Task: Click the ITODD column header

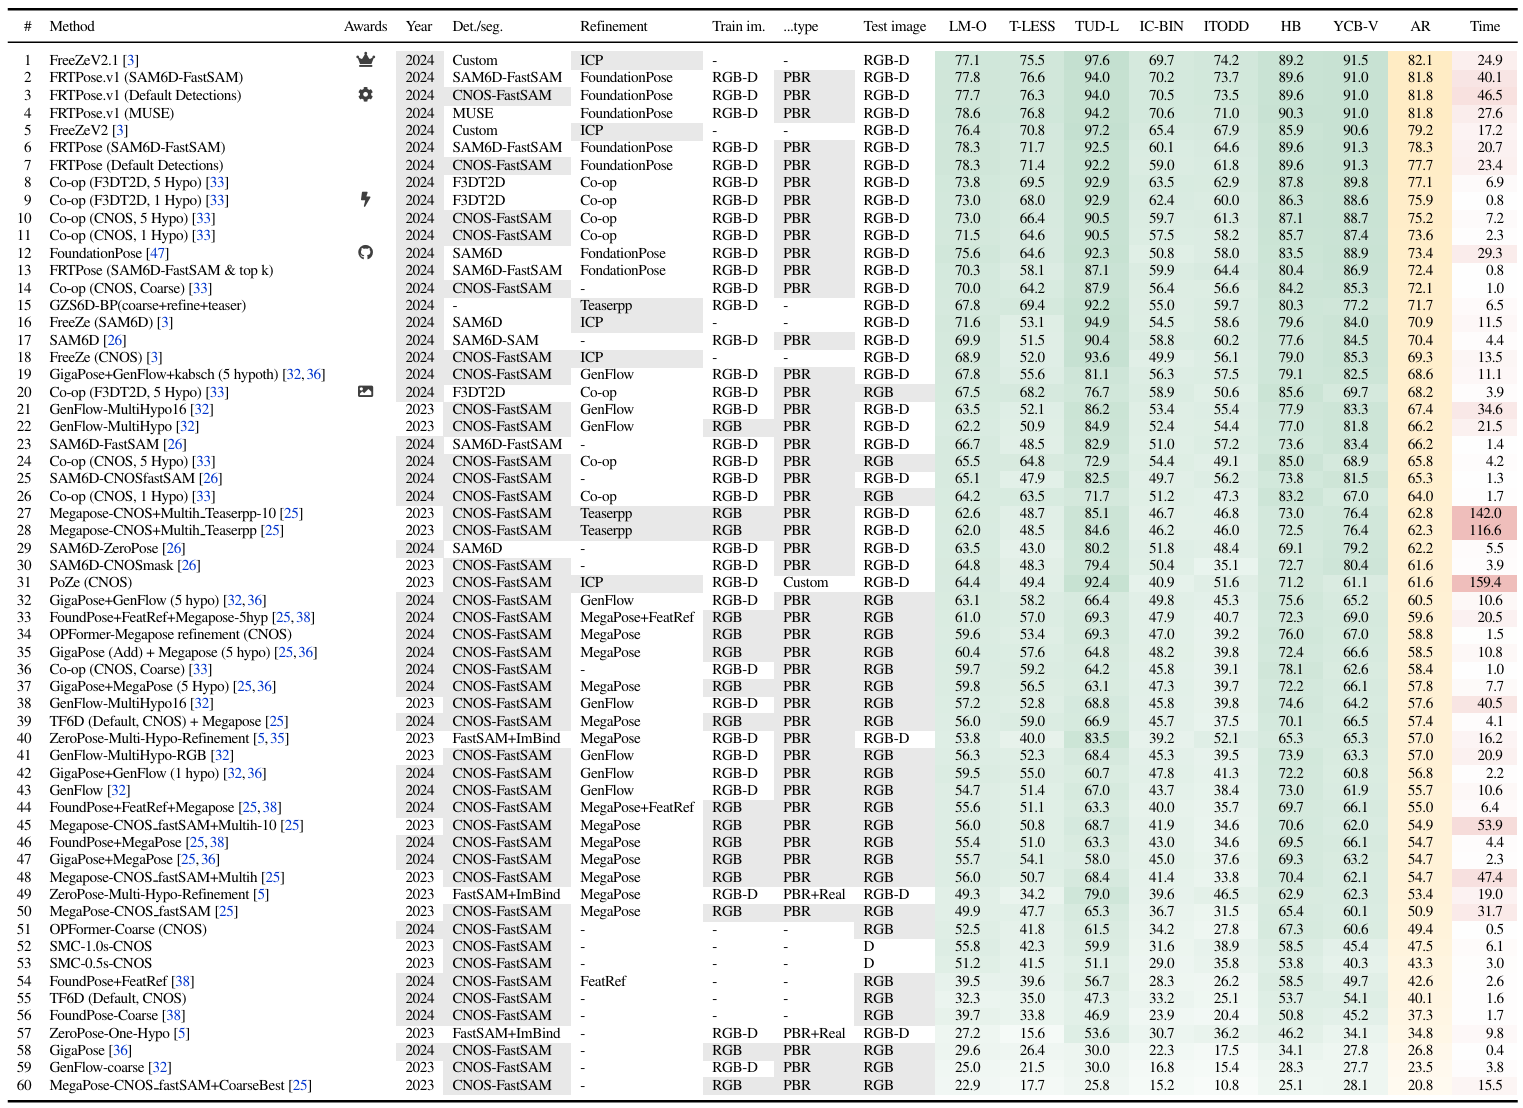Action: click(1226, 26)
